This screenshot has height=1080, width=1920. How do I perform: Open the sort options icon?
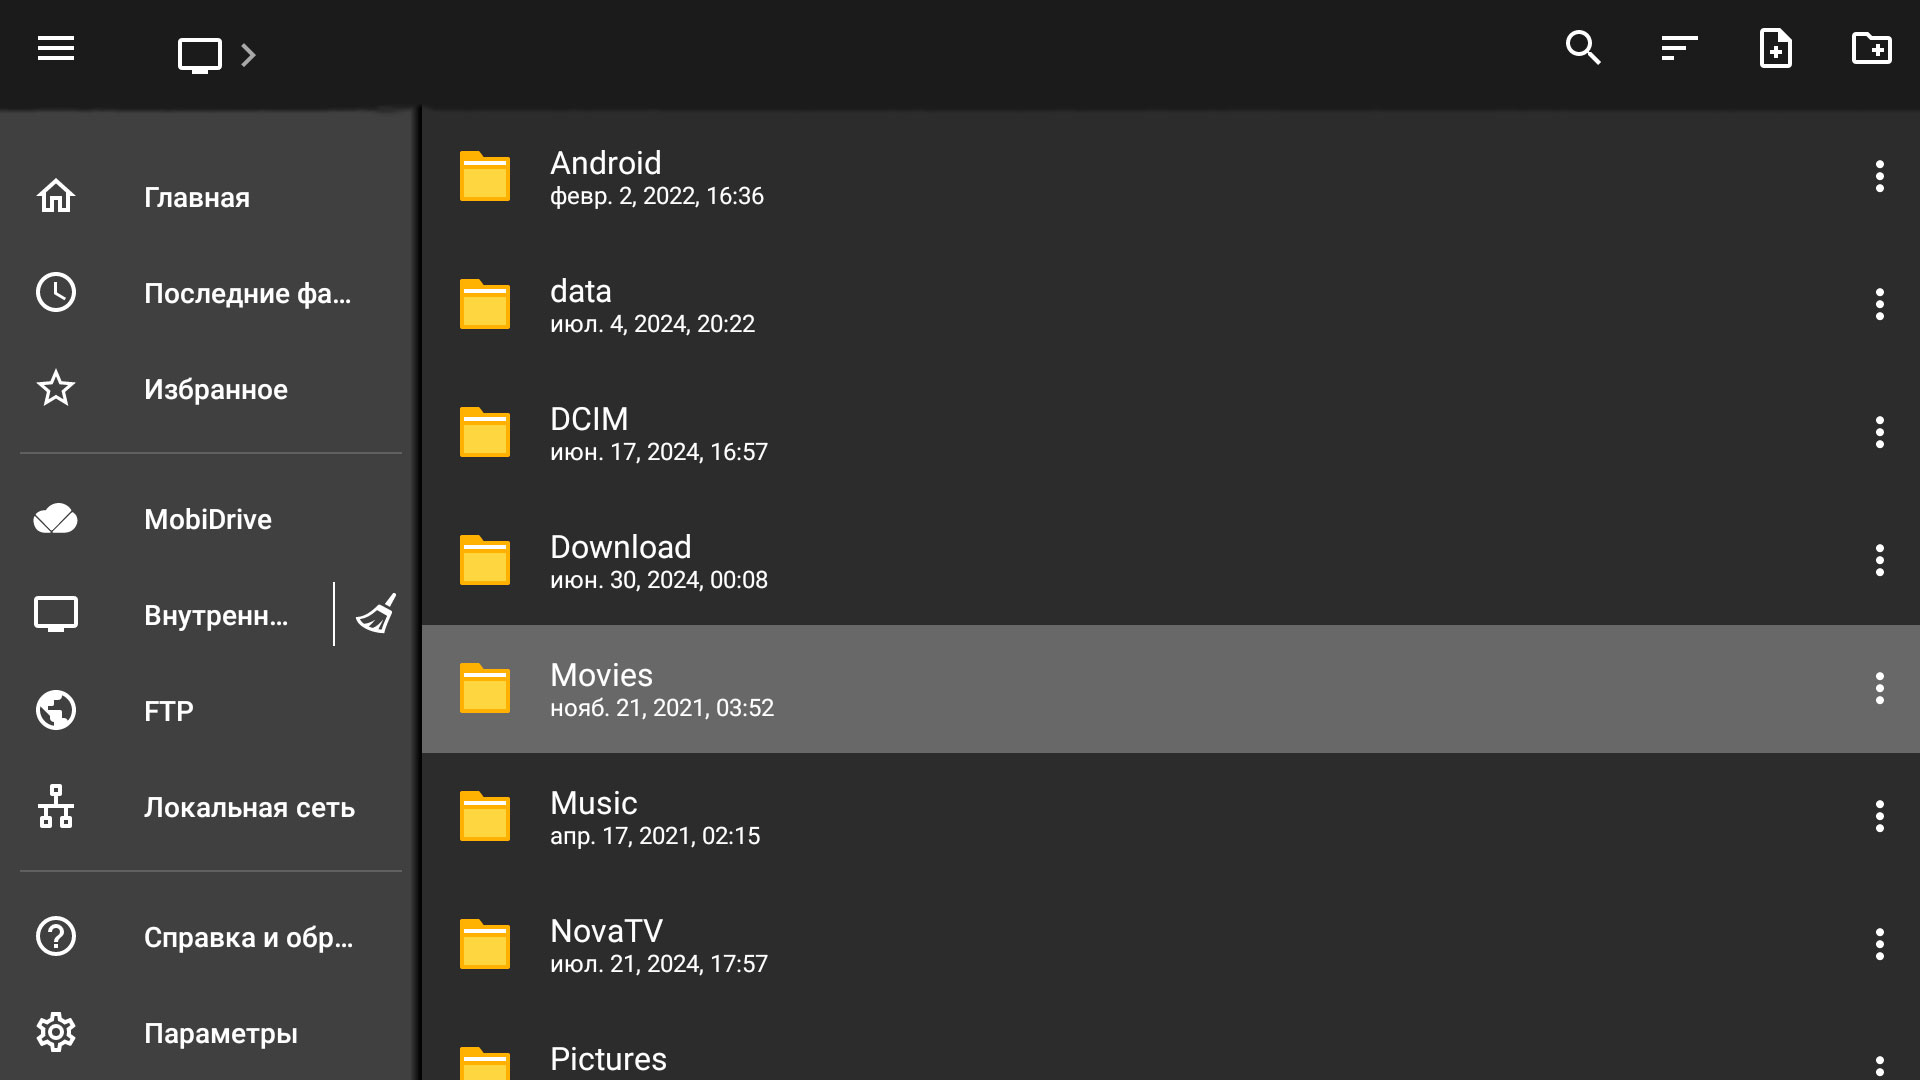(x=1679, y=48)
